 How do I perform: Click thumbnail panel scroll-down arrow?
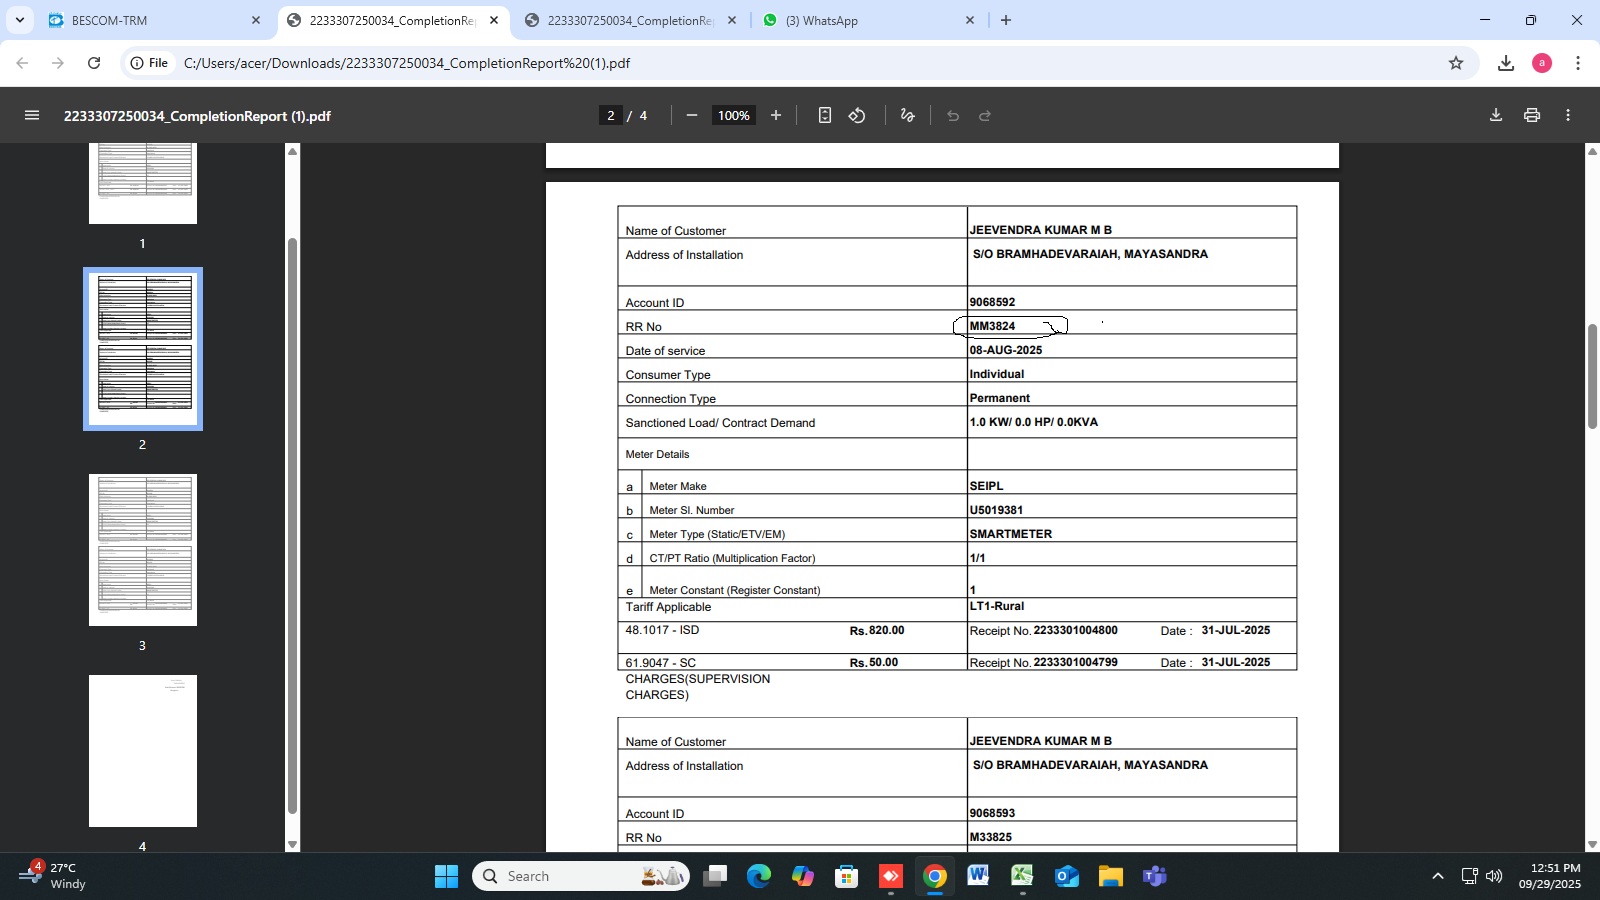coord(292,845)
